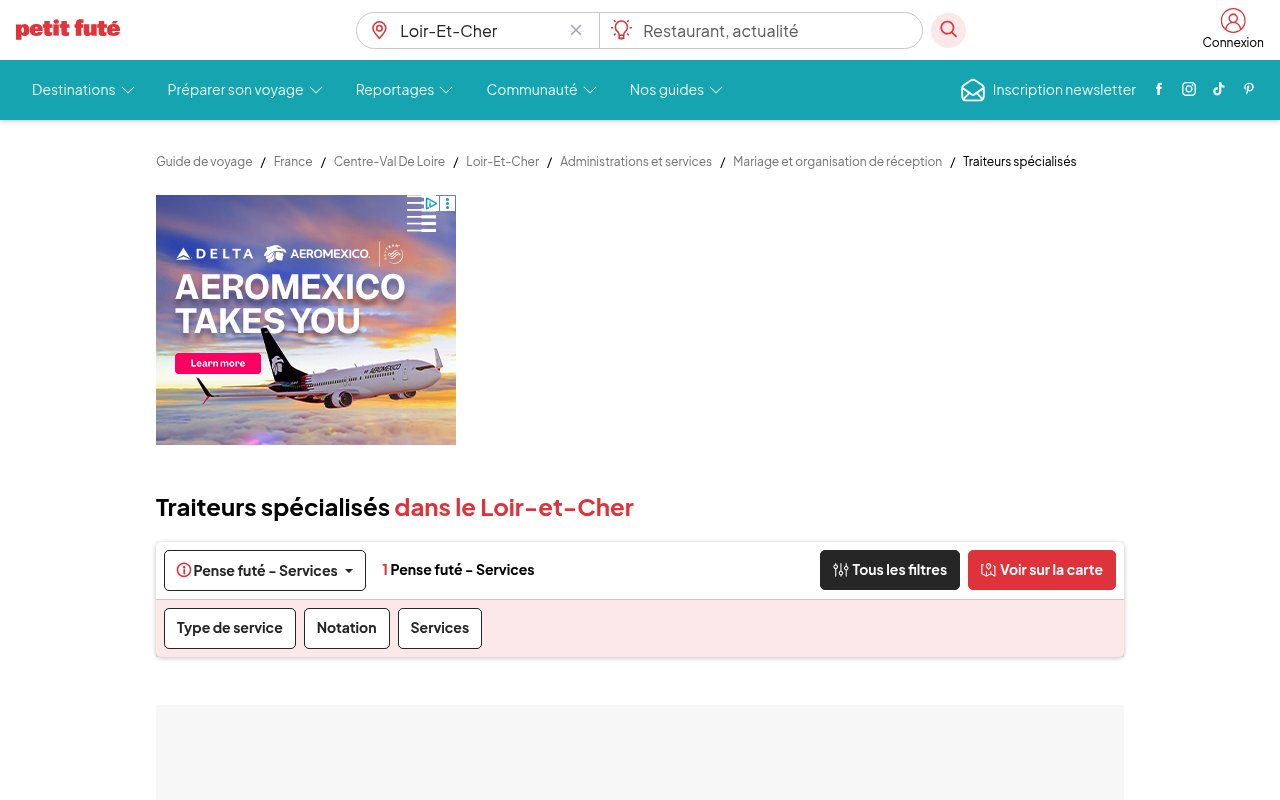Clear the Loir-Et-Cher location field

(x=576, y=30)
